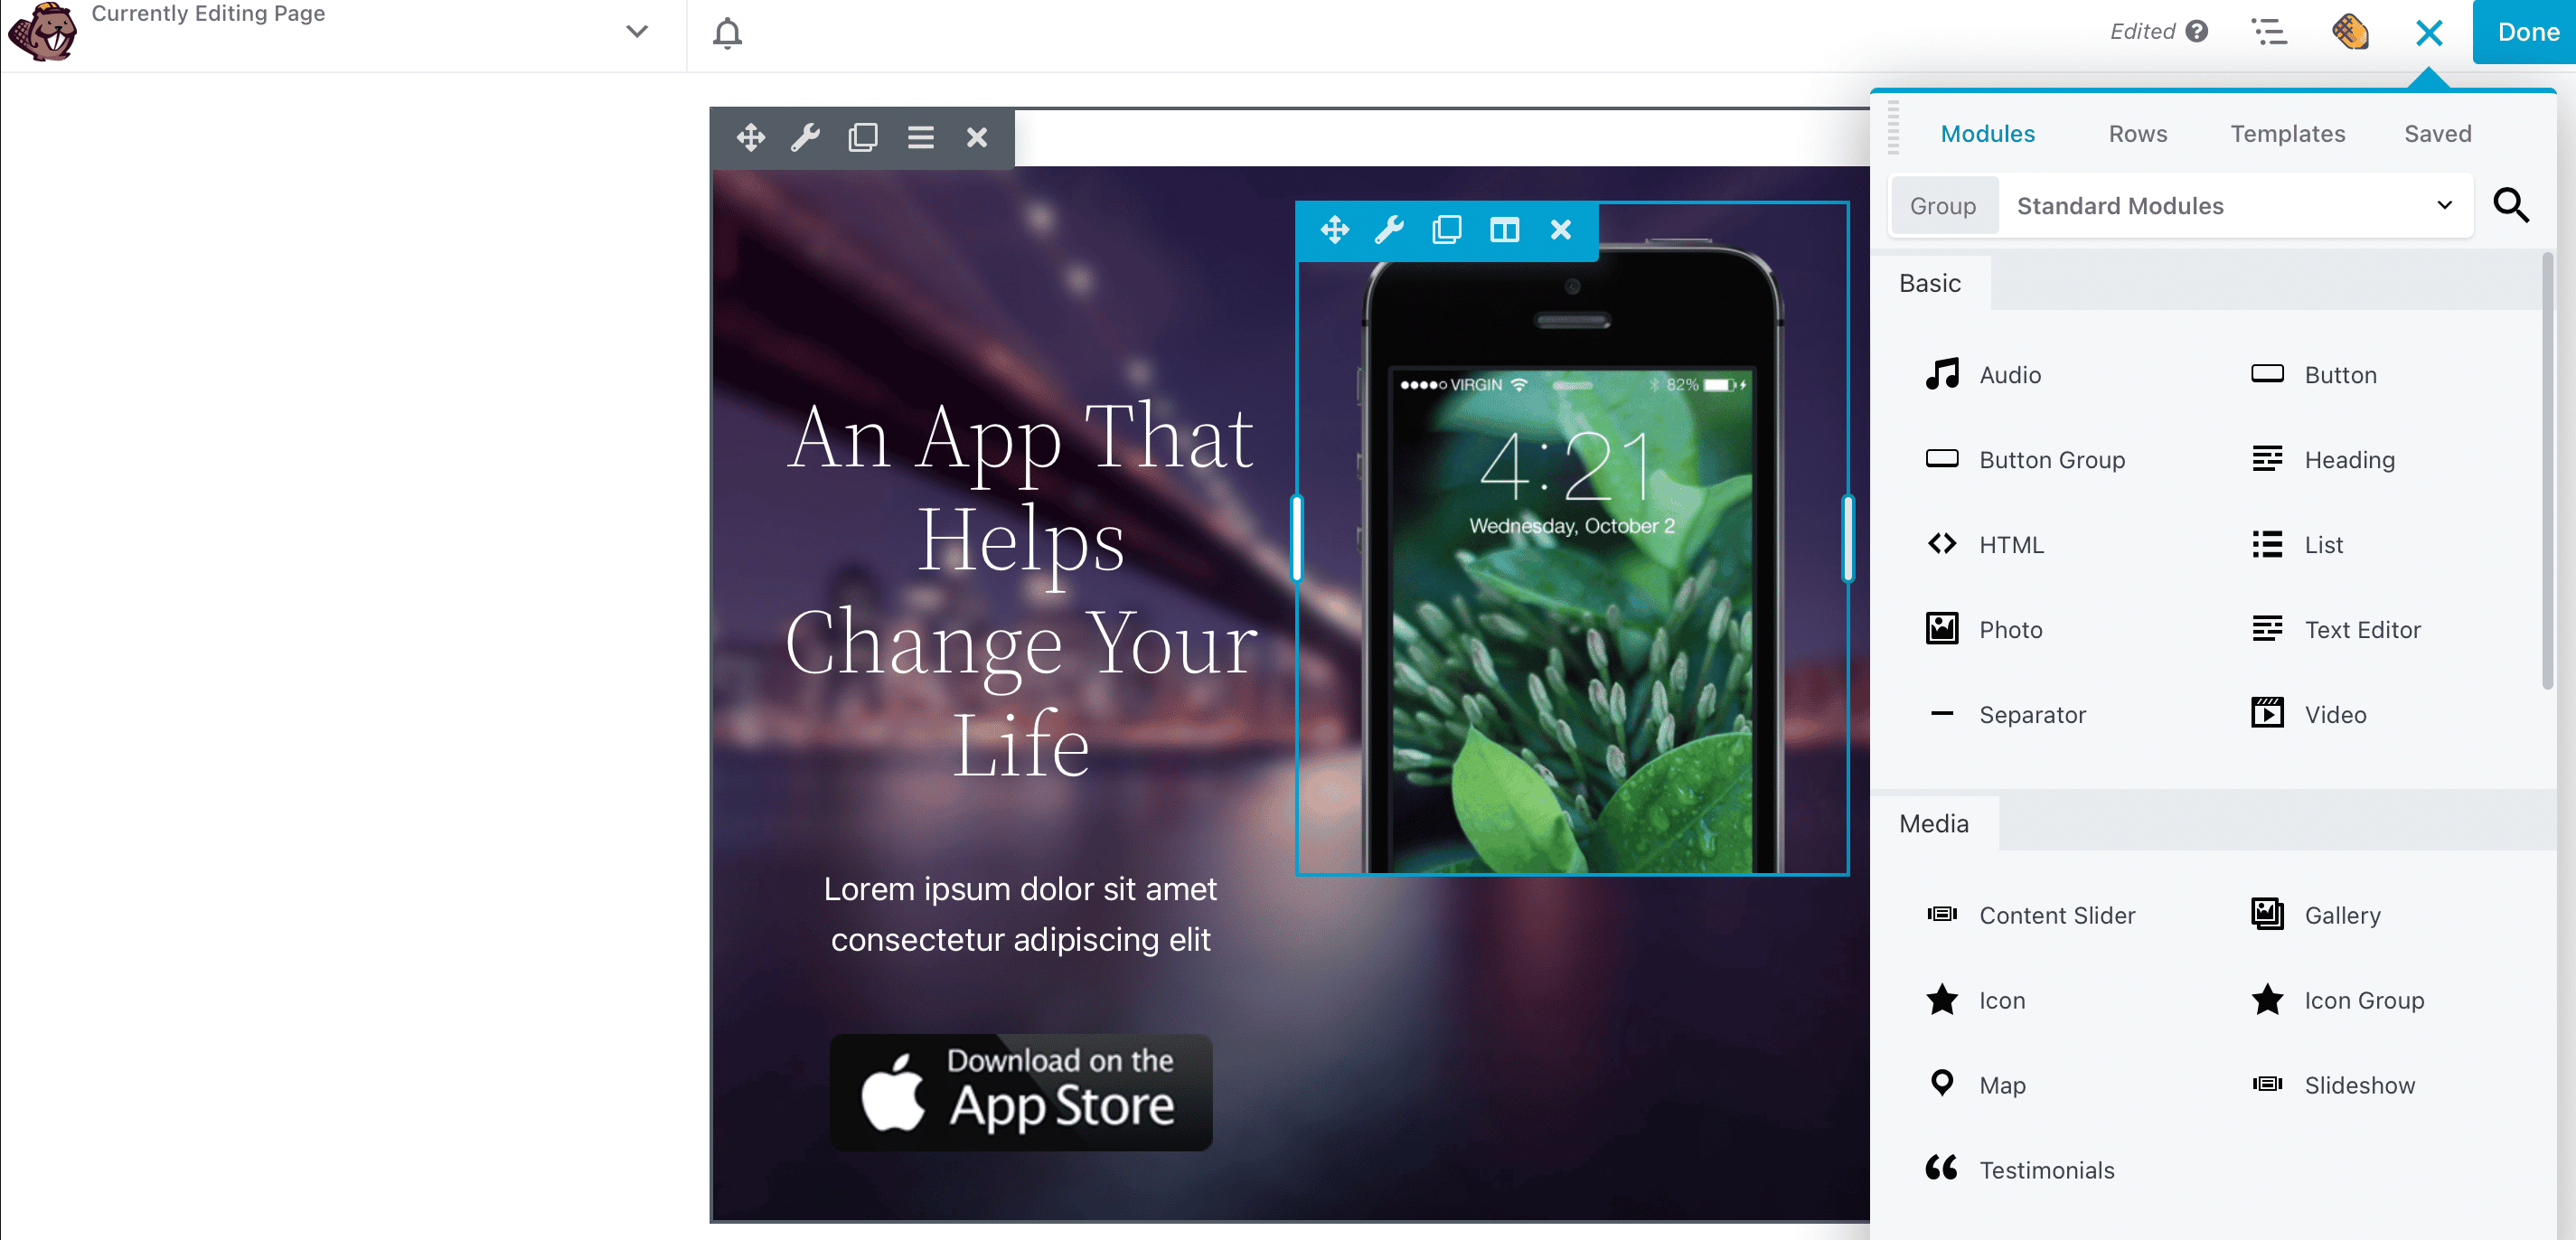This screenshot has width=2576, height=1240.
Task: Click the Modules tab
Action: tap(1988, 133)
